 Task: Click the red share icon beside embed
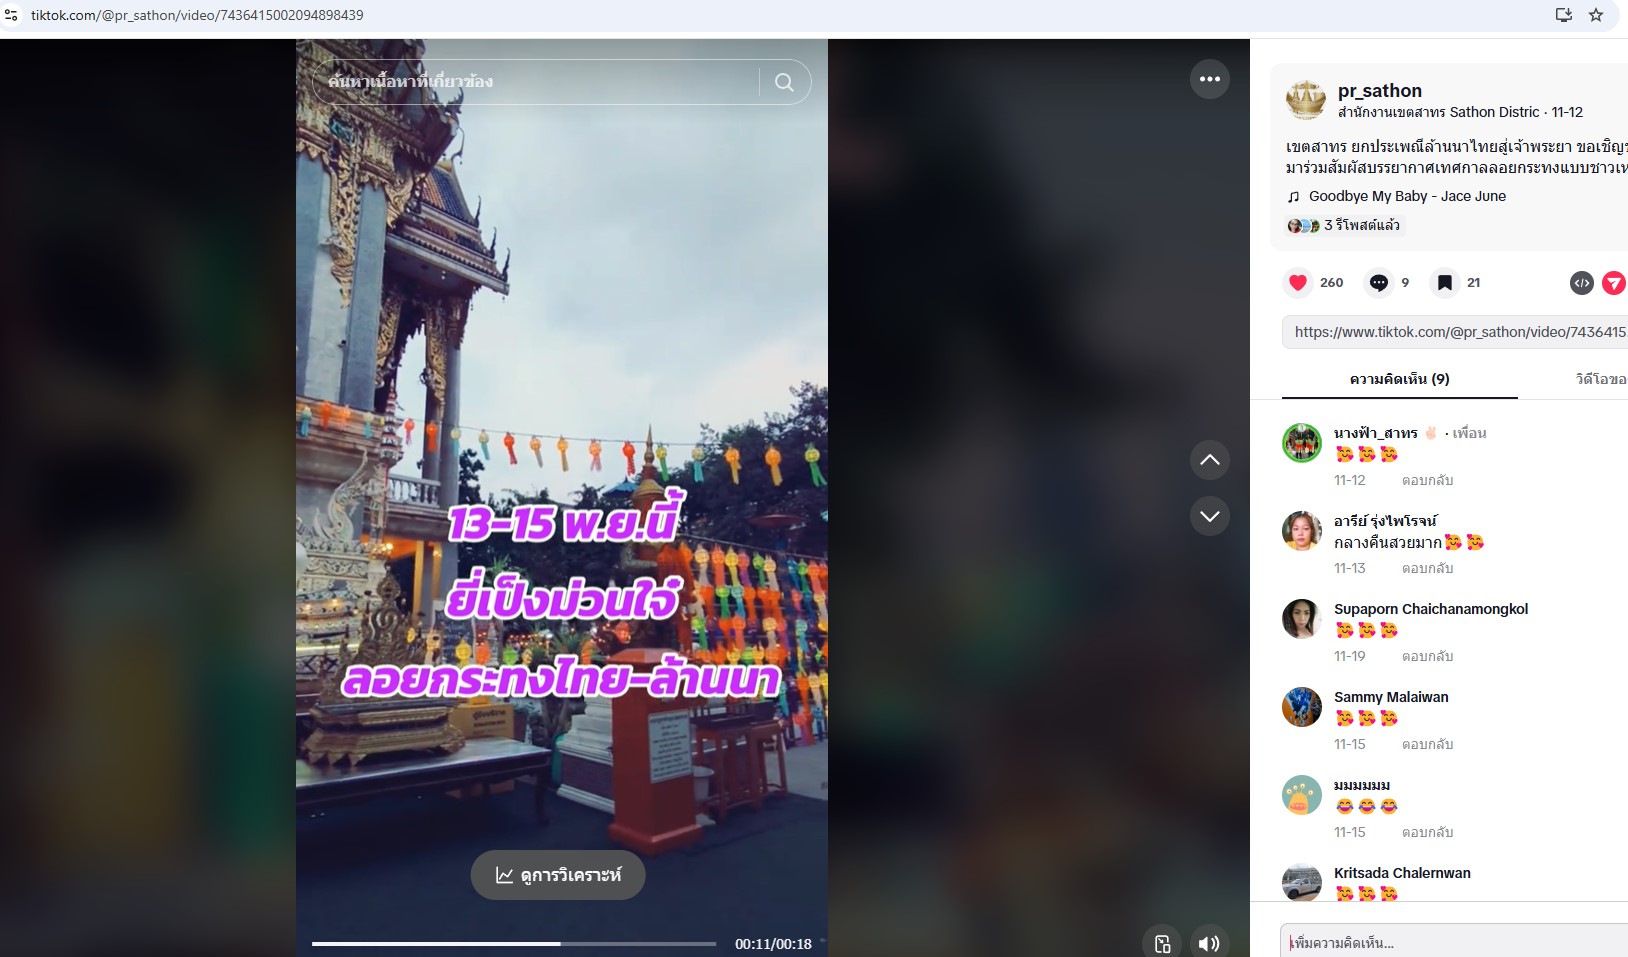1613,283
